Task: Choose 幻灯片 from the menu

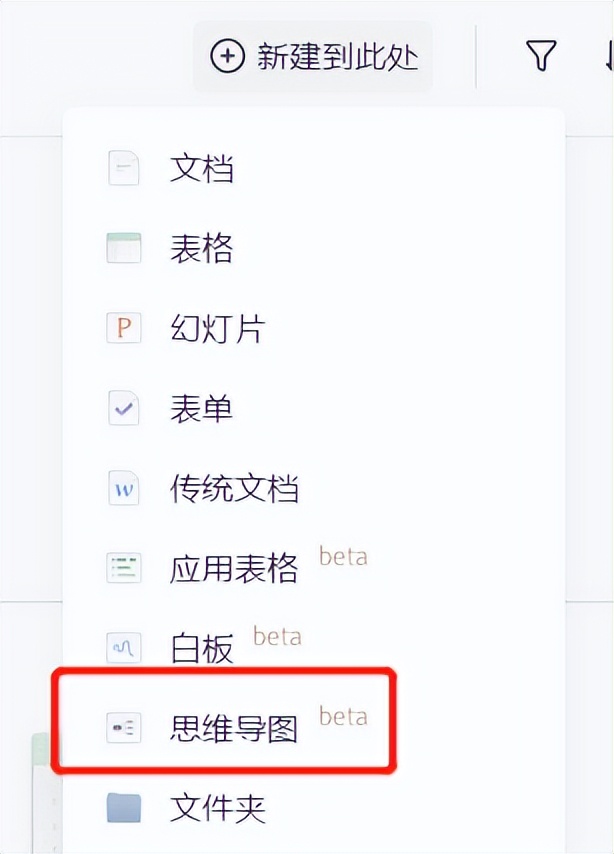Action: (313, 328)
